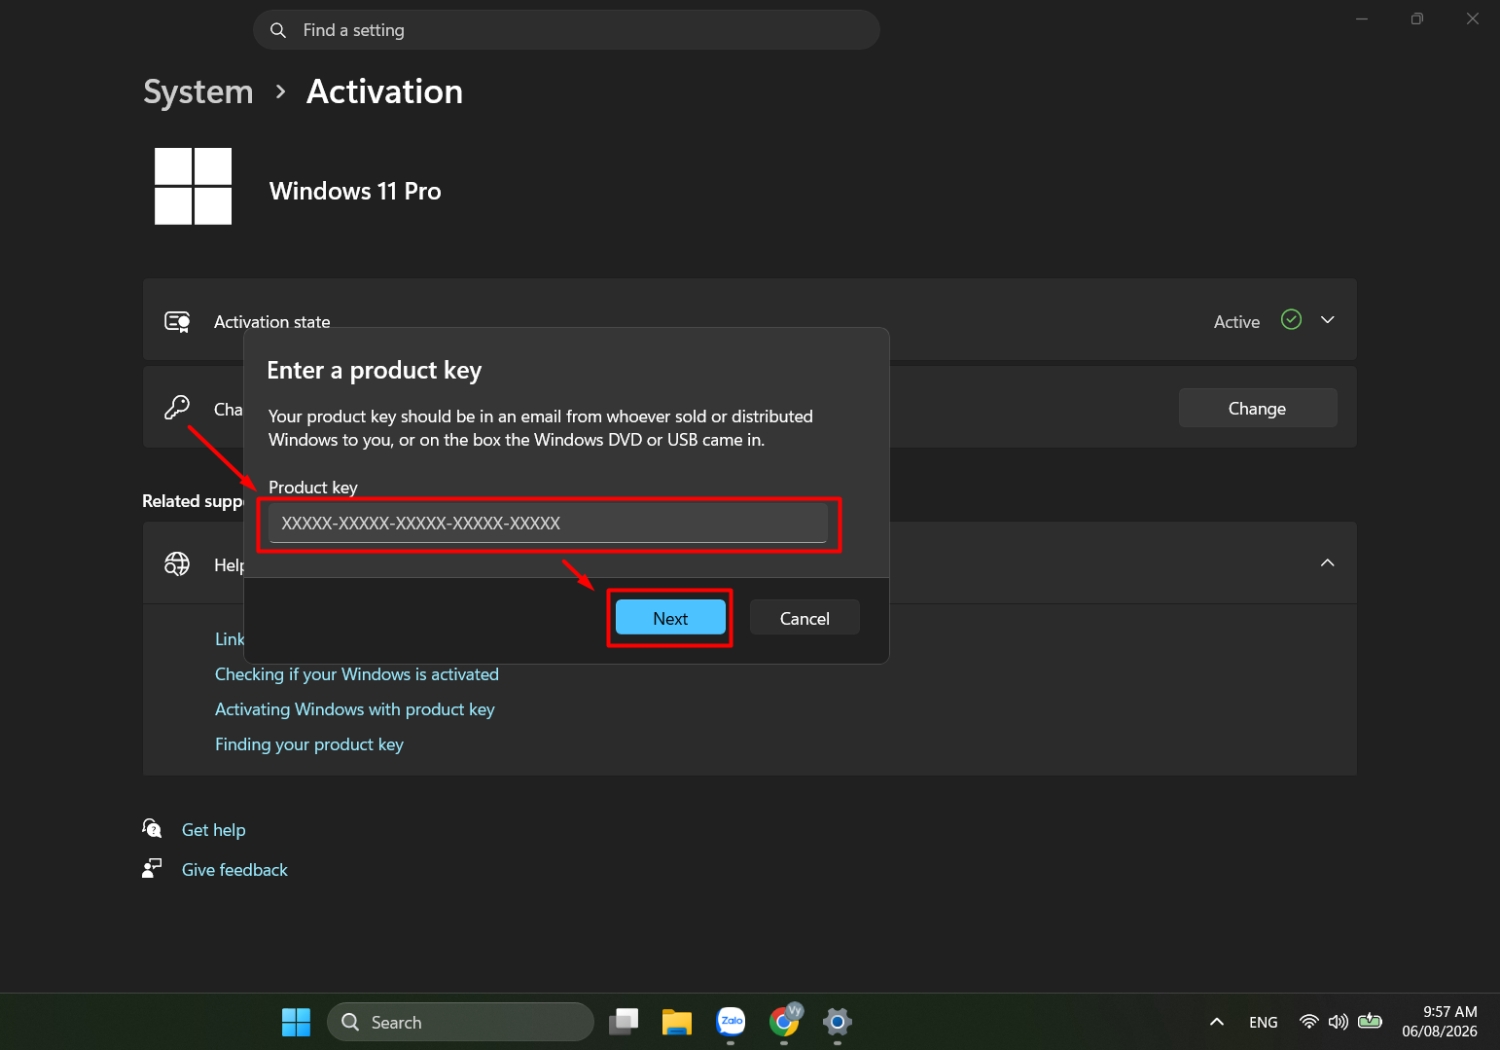Click the Help globe icon
This screenshot has width=1500, height=1050.
click(x=177, y=564)
